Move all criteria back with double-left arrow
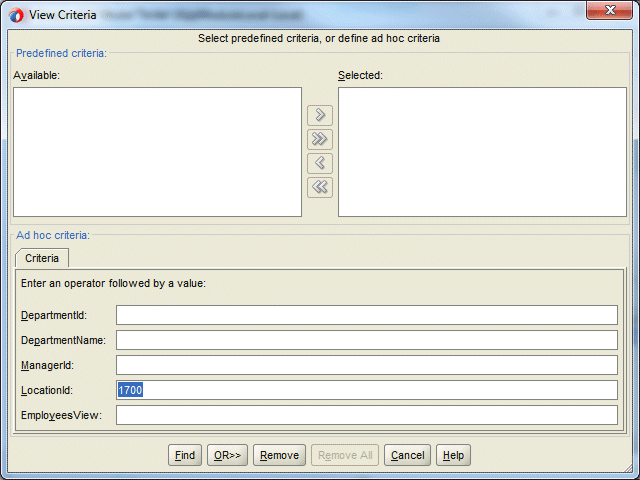The width and height of the screenshot is (640, 480). (320, 187)
